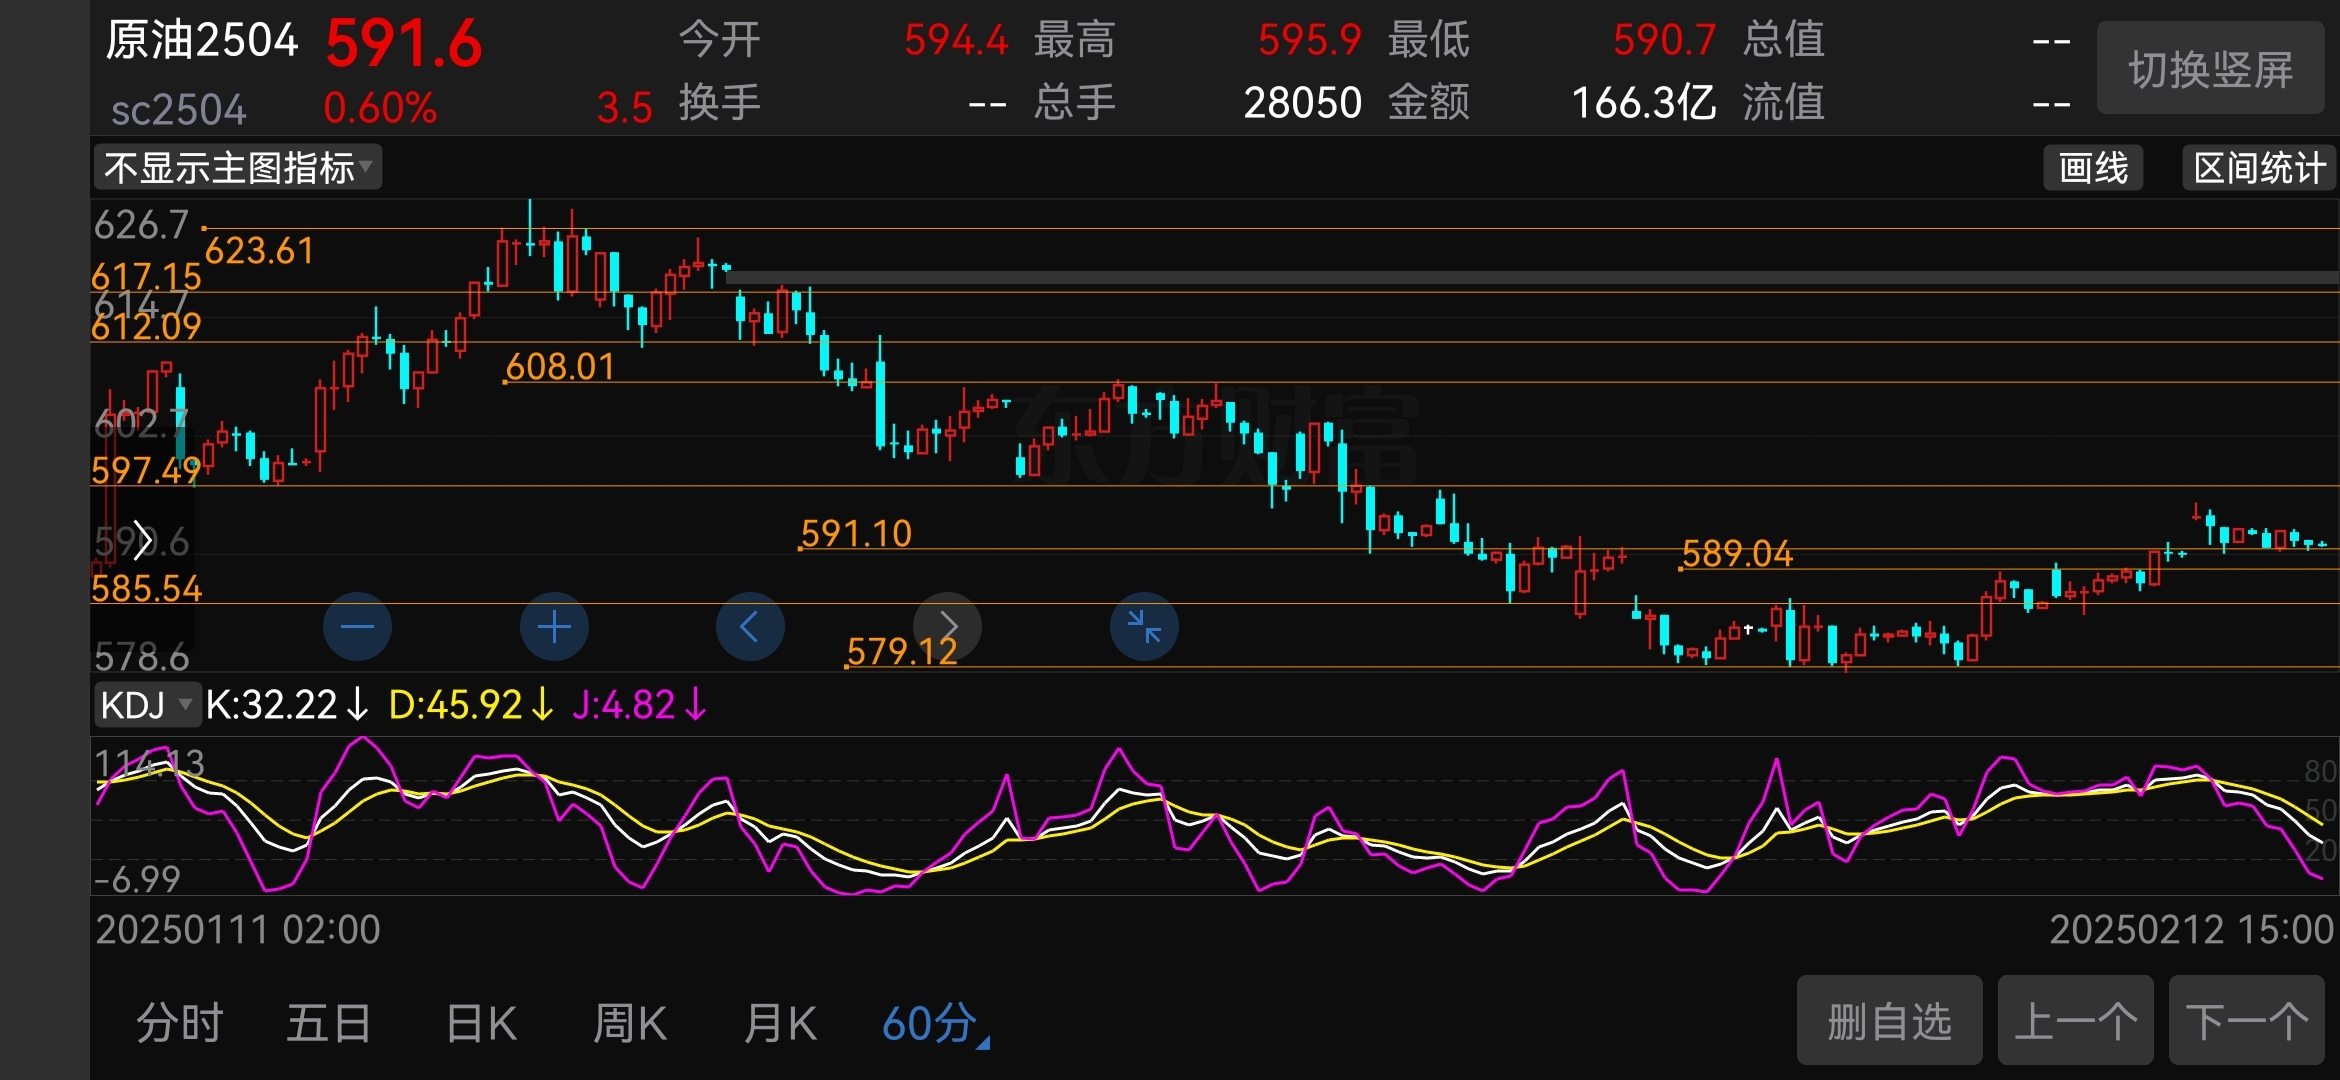Zoom out chart with minus button
The width and height of the screenshot is (2340, 1080).
pos(357,627)
